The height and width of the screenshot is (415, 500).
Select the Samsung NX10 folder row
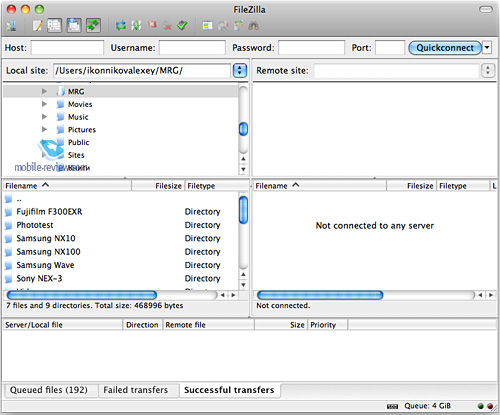(x=121, y=238)
